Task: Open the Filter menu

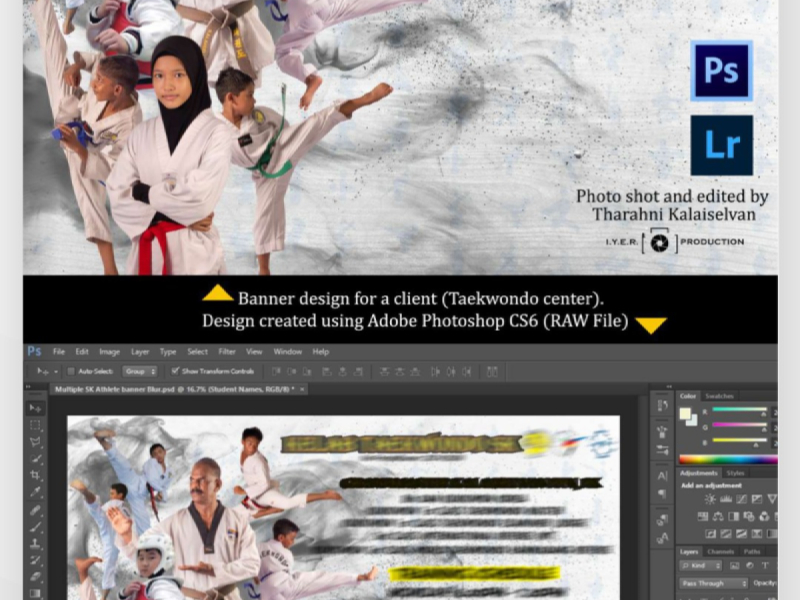Action: pyautogui.click(x=227, y=352)
